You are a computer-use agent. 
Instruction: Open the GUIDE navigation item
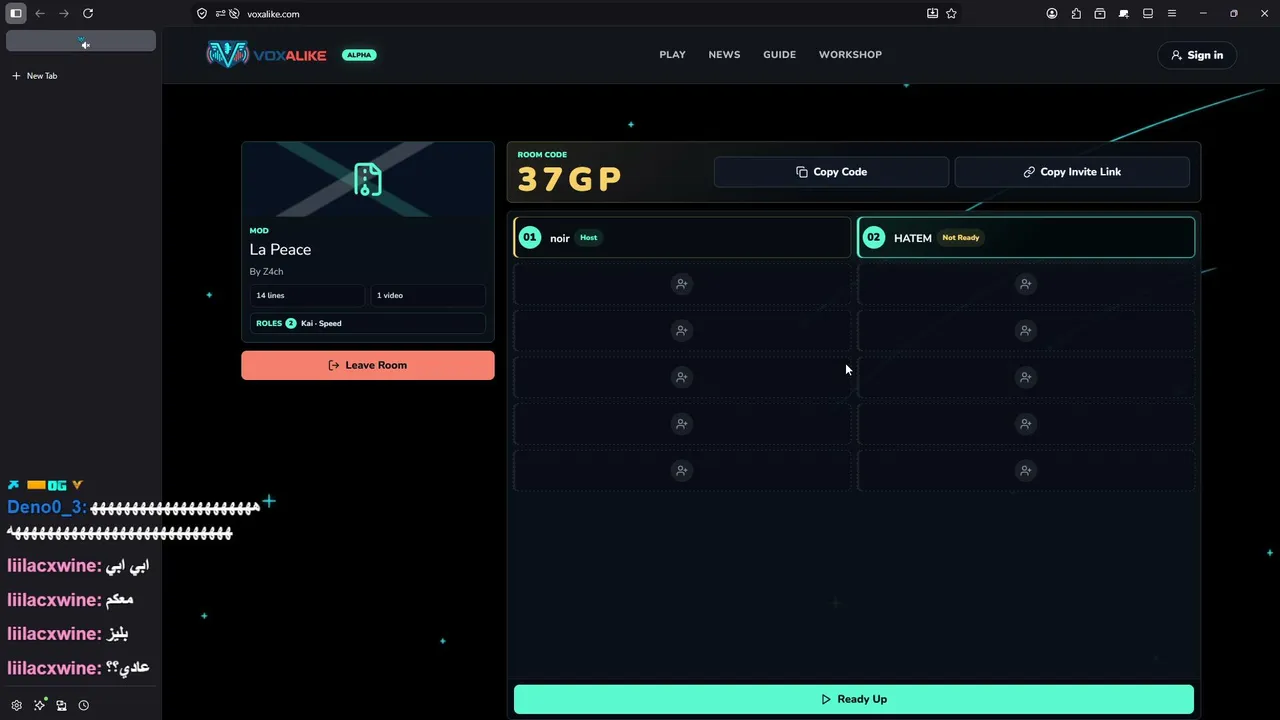point(779,55)
